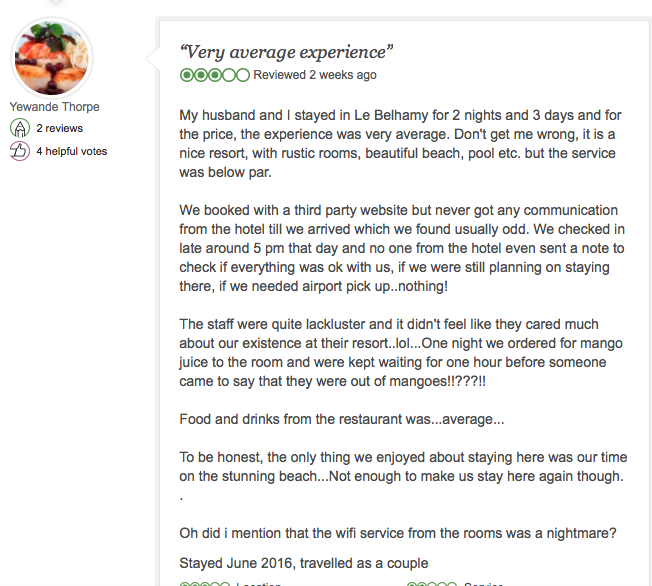Click the reviews badge icon beside "2 reviews"
This screenshot has width=652, height=586.
[x=19, y=129]
